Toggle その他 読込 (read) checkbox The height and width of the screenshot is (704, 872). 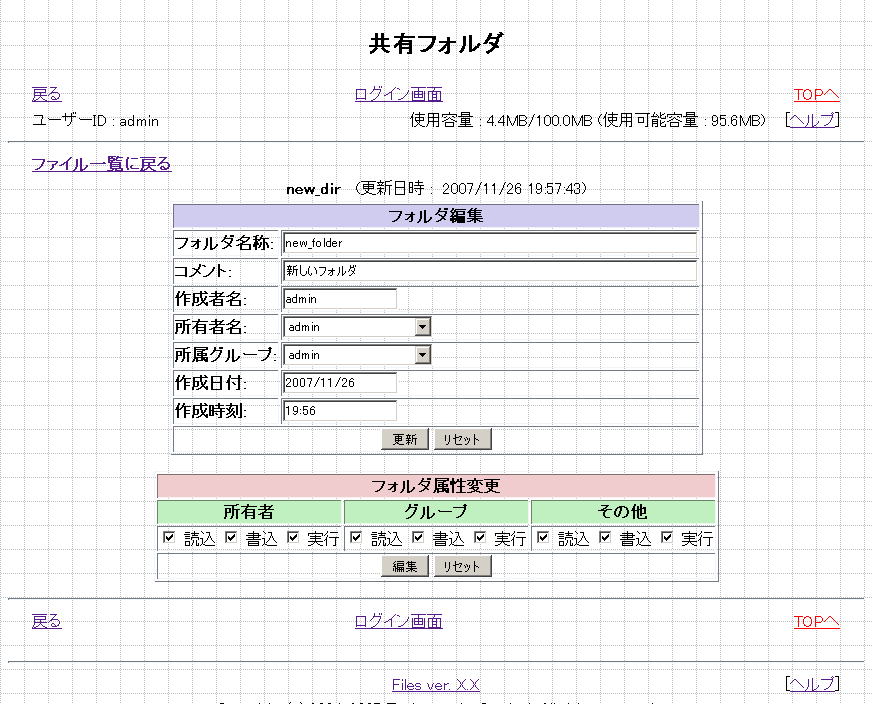pyautogui.click(x=543, y=538)
